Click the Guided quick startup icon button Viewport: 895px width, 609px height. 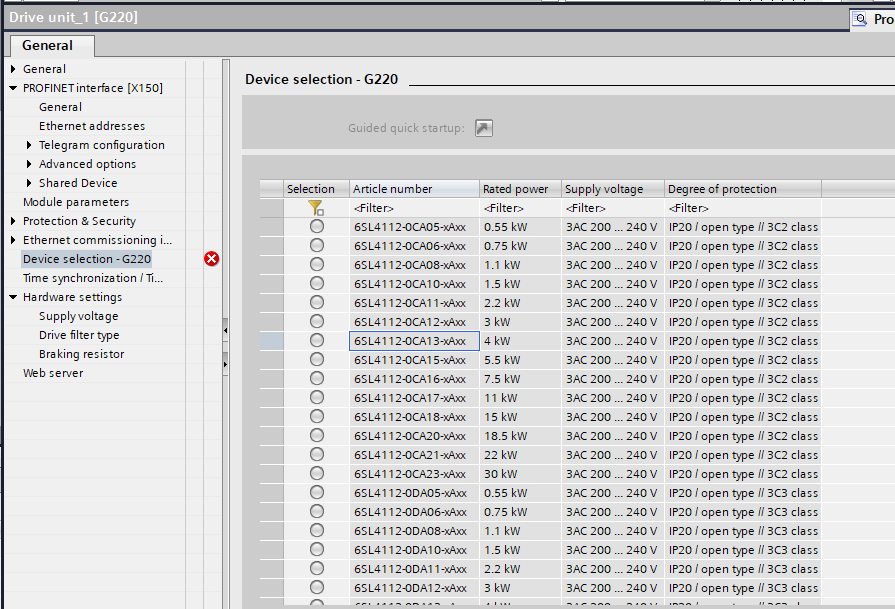pyautogui.click(x=484, y=128)
